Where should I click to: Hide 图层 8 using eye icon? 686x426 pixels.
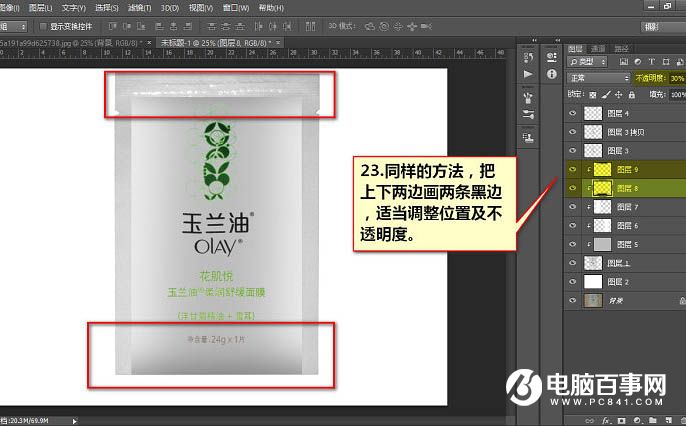click(572, 188)
